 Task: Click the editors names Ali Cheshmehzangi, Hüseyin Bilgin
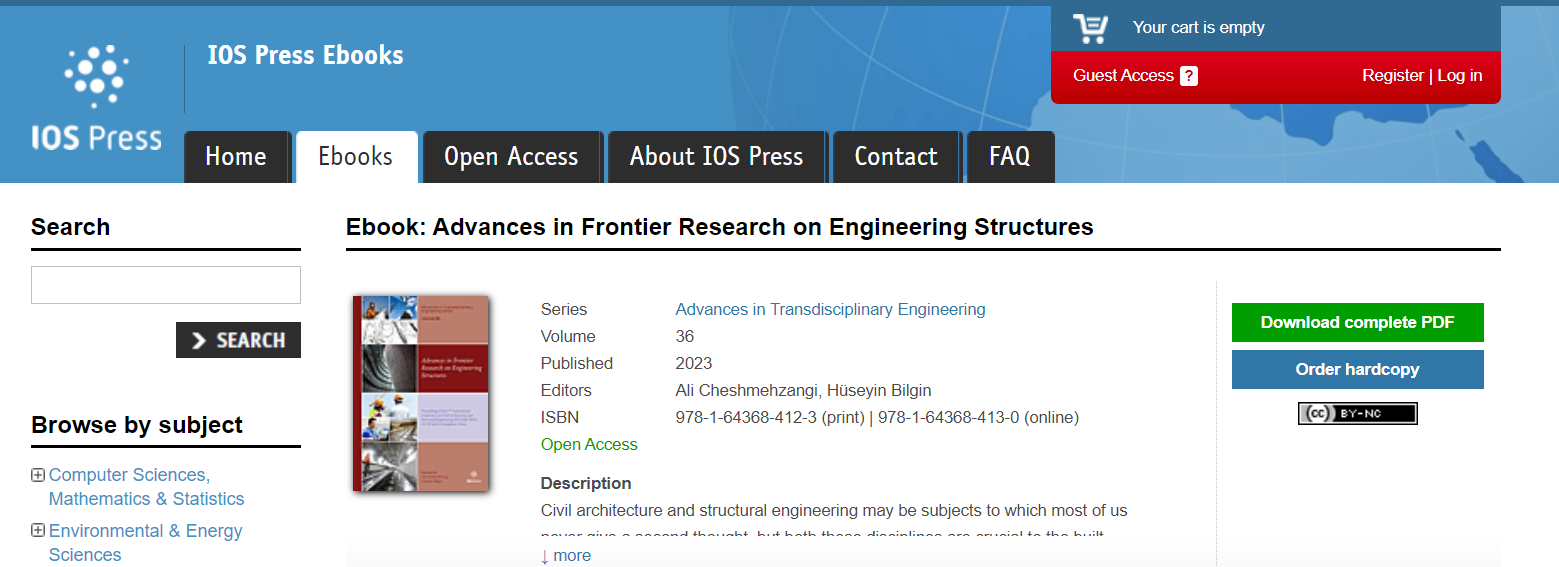pyautogui.click(x=803, y=390)
